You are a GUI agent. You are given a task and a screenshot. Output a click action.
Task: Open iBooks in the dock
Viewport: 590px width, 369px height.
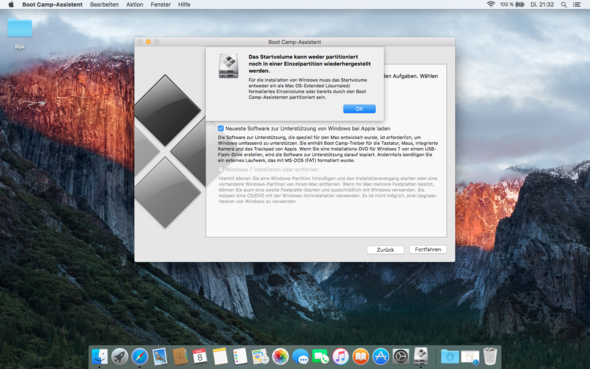pos(360,356)
